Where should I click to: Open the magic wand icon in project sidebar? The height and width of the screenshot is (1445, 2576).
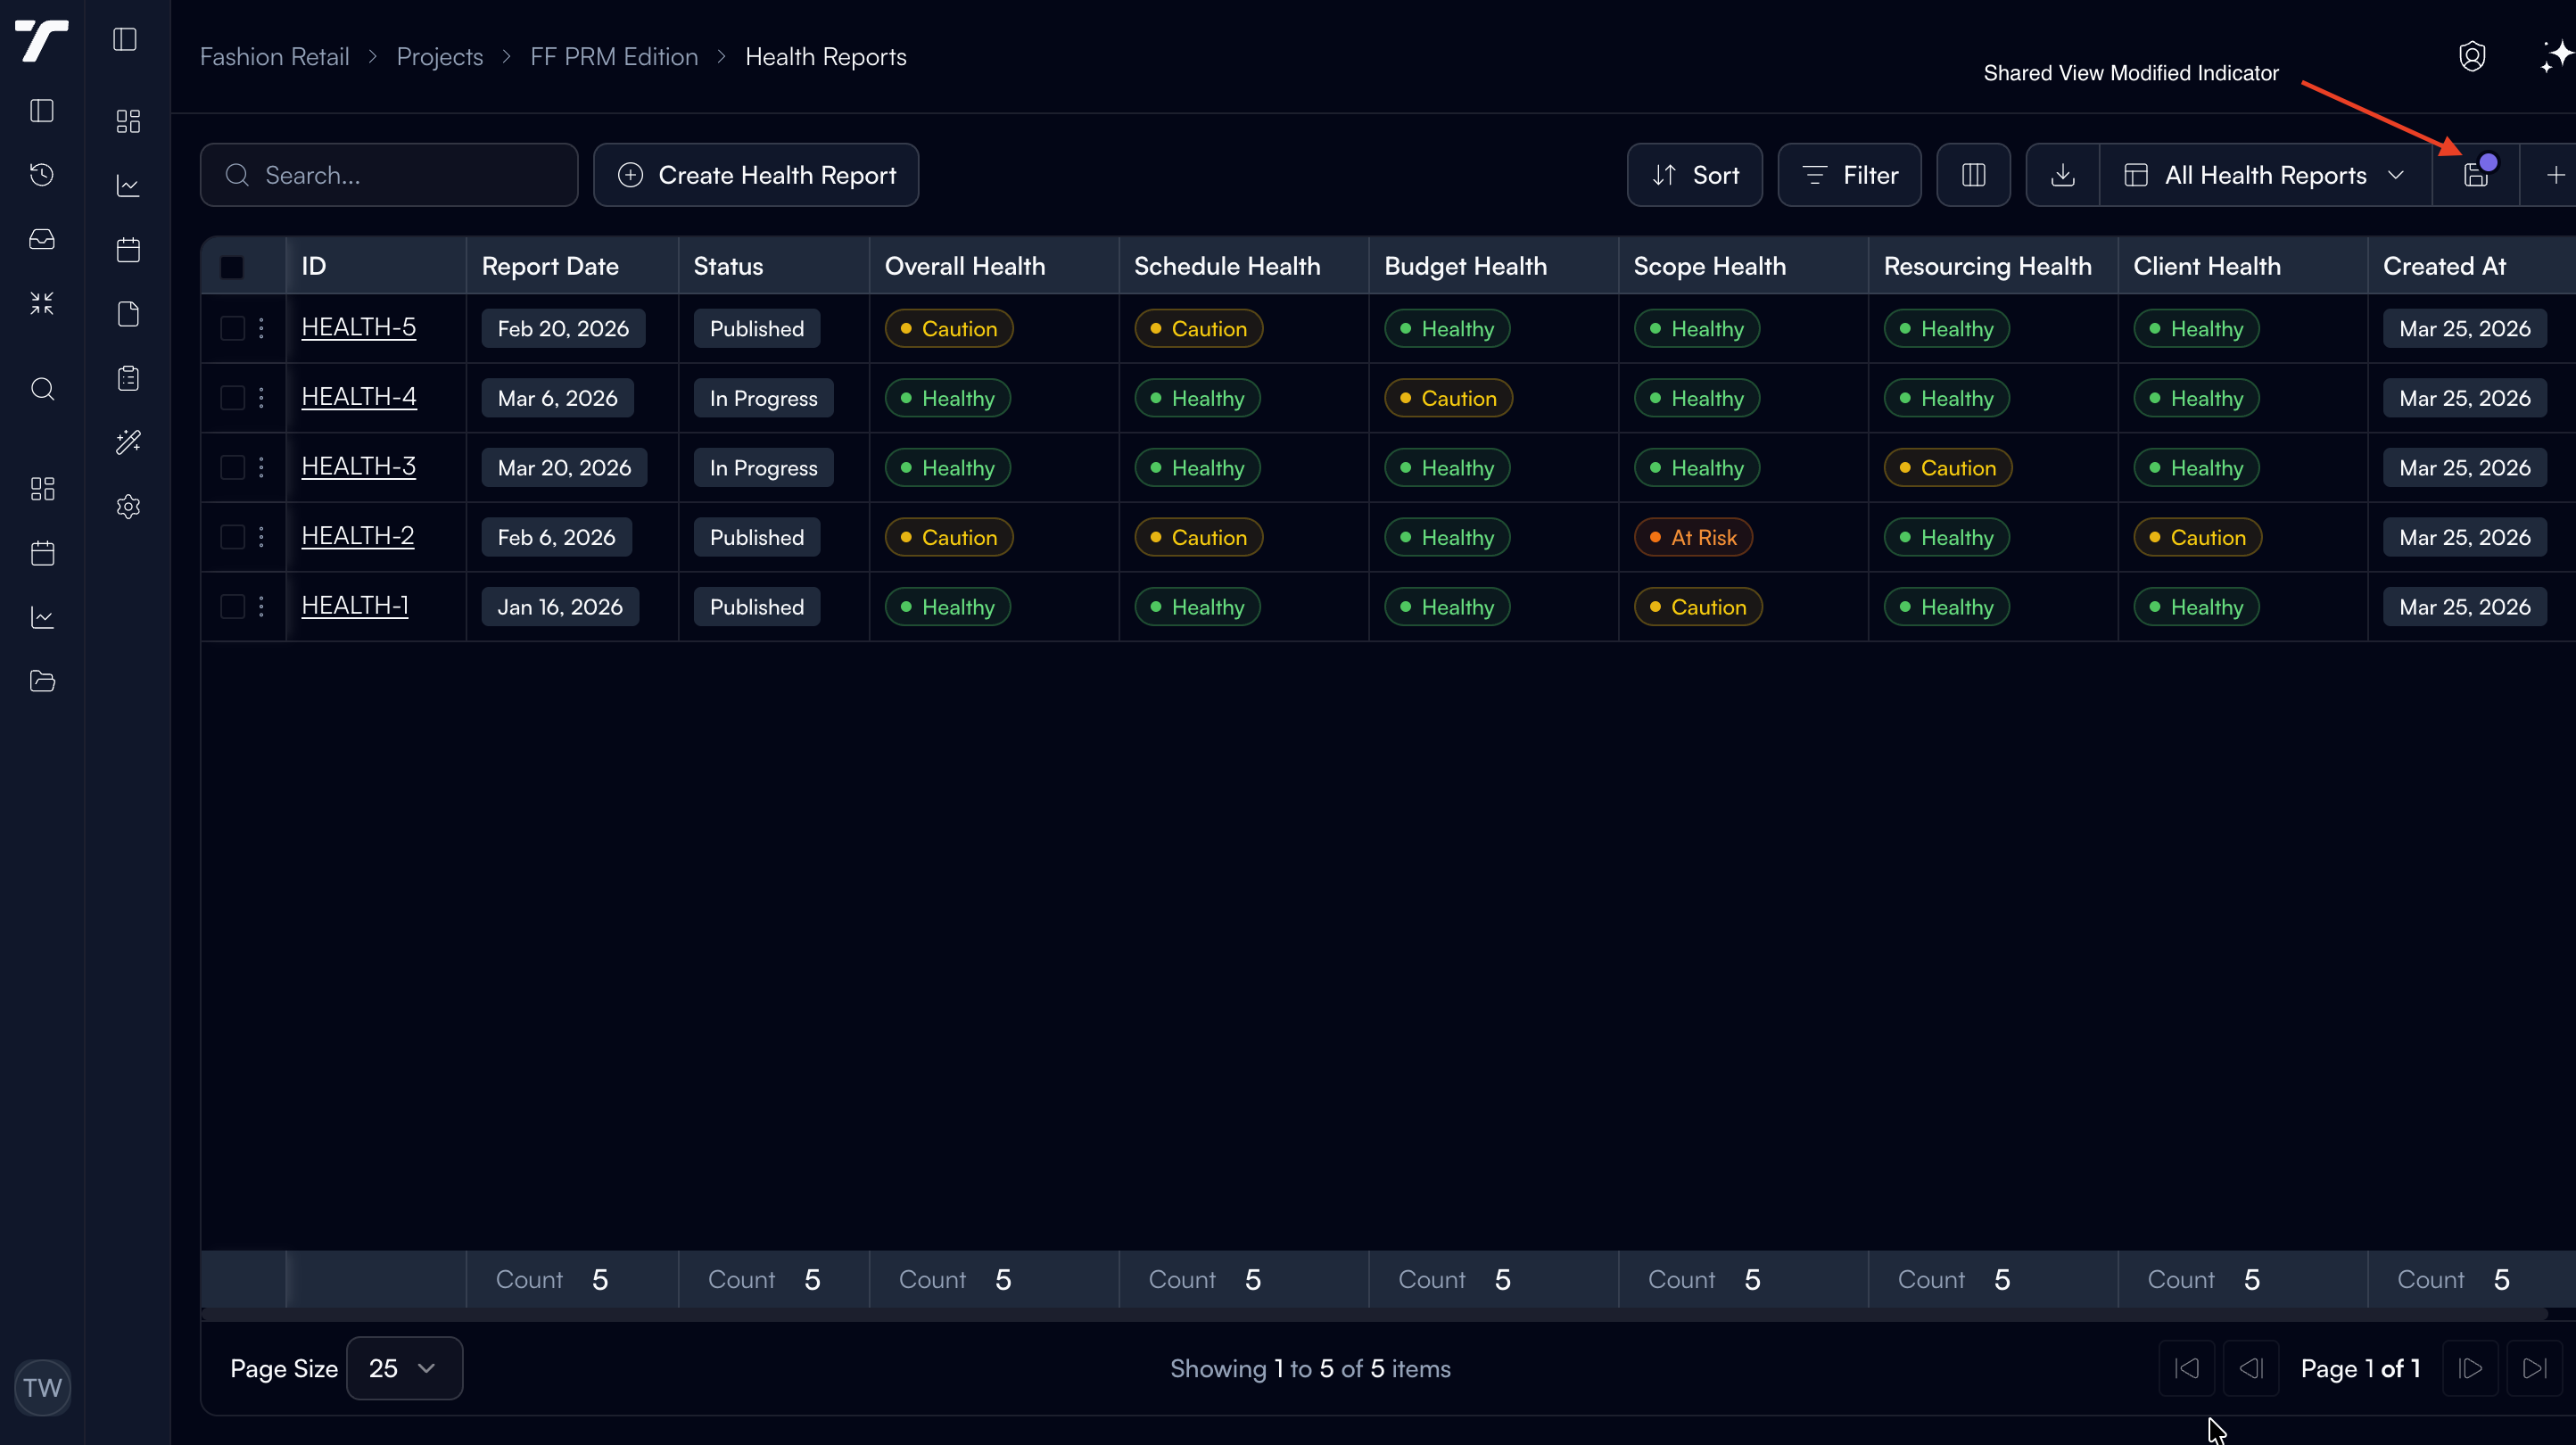tap(128, 442)
